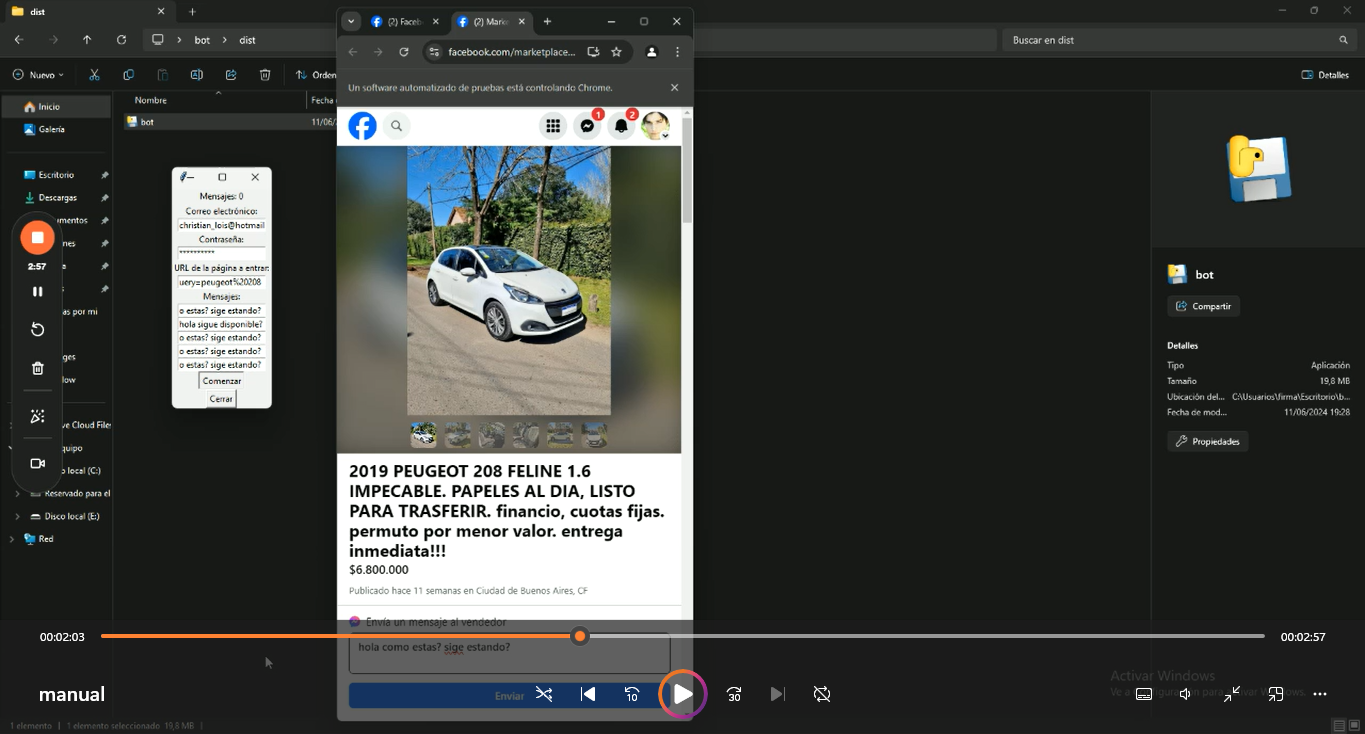Toggle repeat mode in the player
This screenshot has height=734, width=1365.
tap(822, 694)
